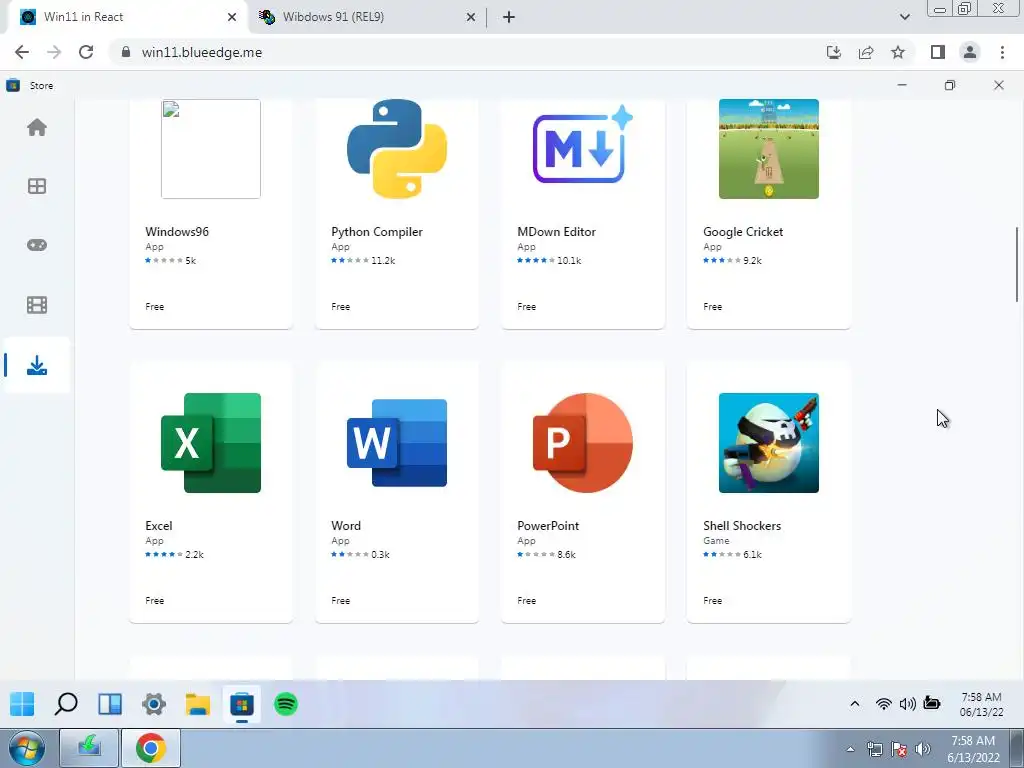The image size is (1024, 768).
Task: Click the Windows 7 tray speaker icon
Action: click(x=923, y=749)
